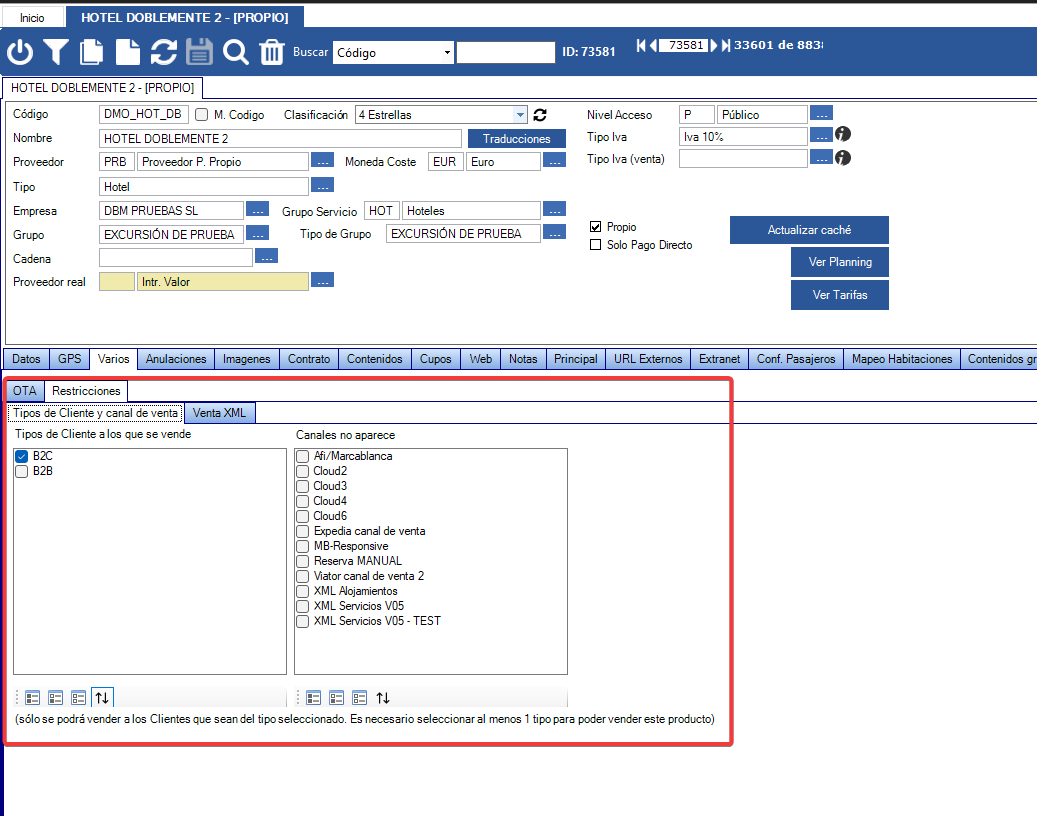Click the refresh arrows toolbar icon
This screenshot has height=816, width=1037.
pyautogui.click(x=163, y=52)
